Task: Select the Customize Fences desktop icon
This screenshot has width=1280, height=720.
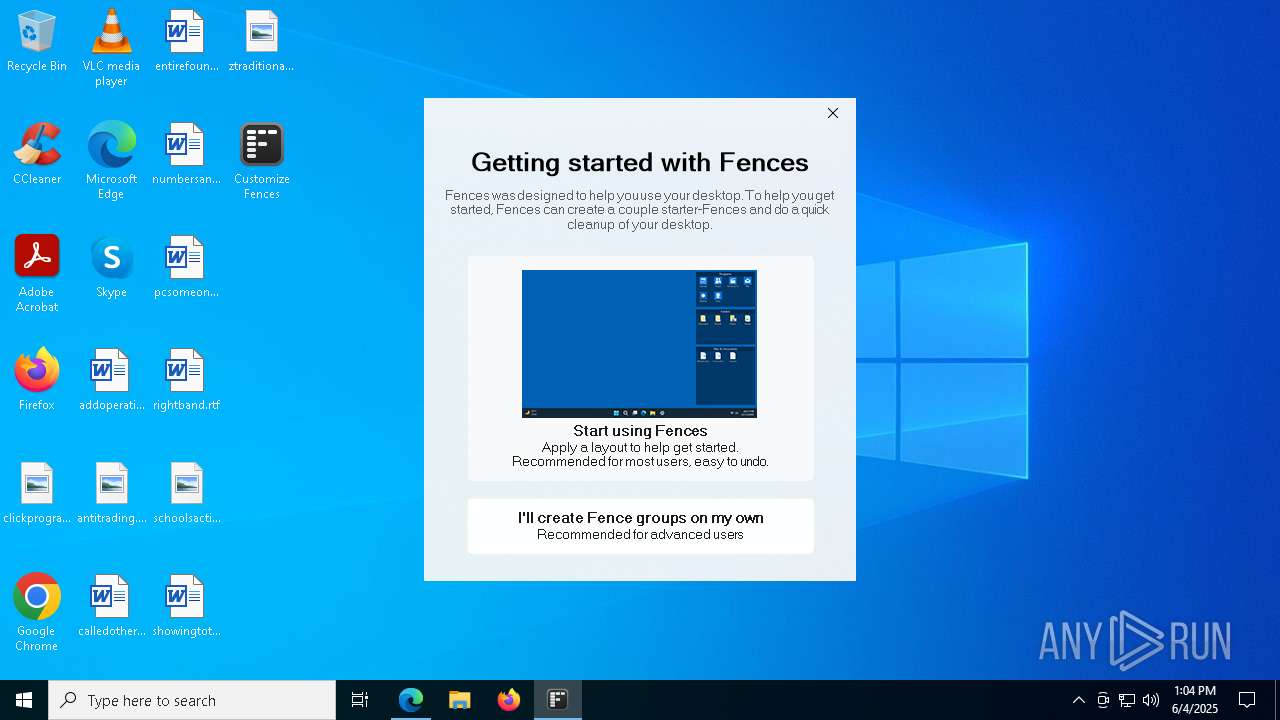Action: 261,161
